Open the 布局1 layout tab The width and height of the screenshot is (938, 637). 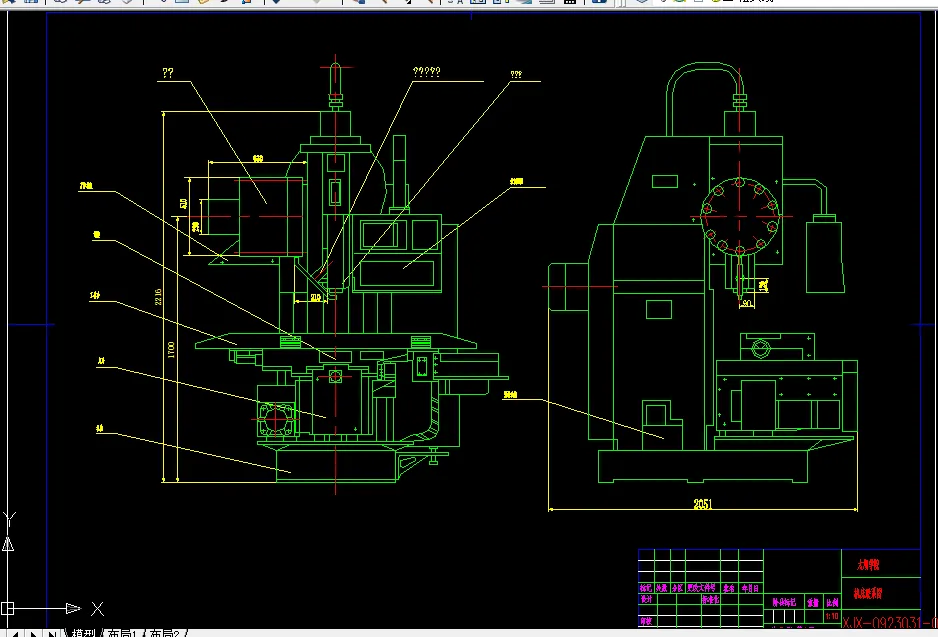123,633
